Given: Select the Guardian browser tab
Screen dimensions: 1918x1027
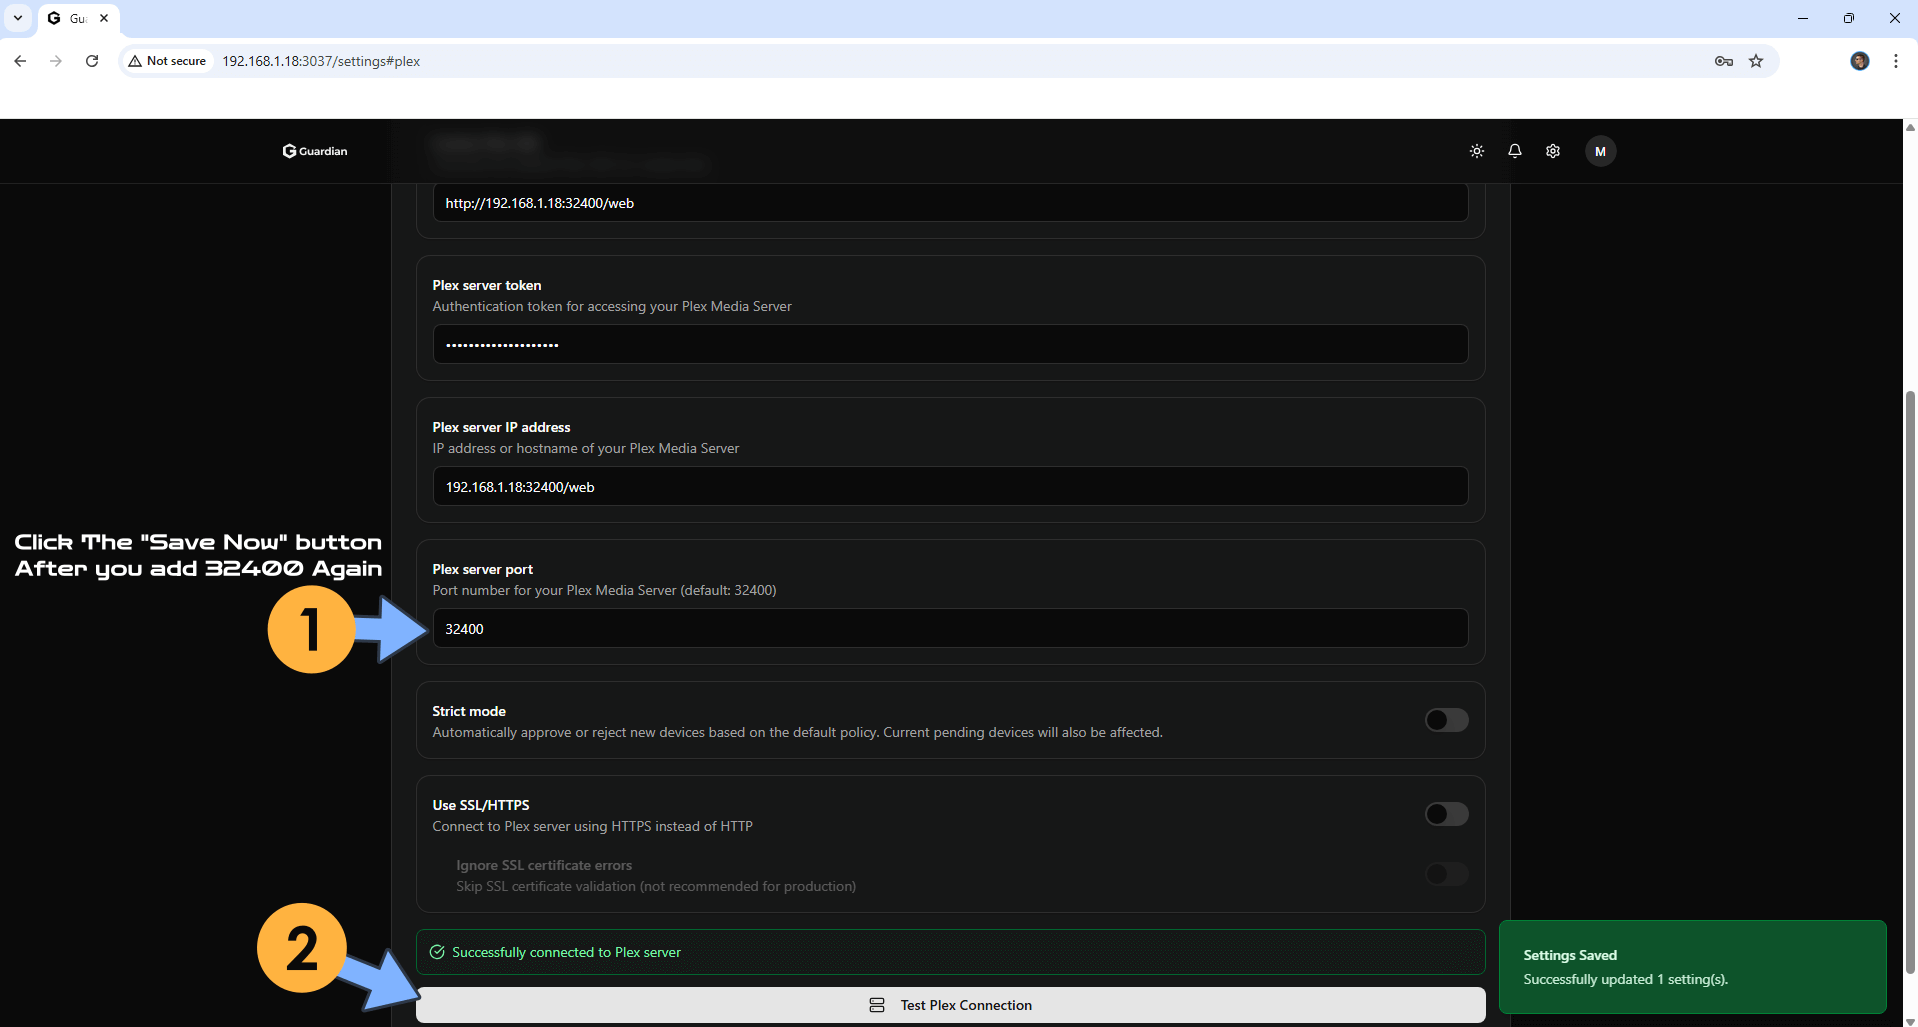Looking at the screenshot, I should coord(72,18).
